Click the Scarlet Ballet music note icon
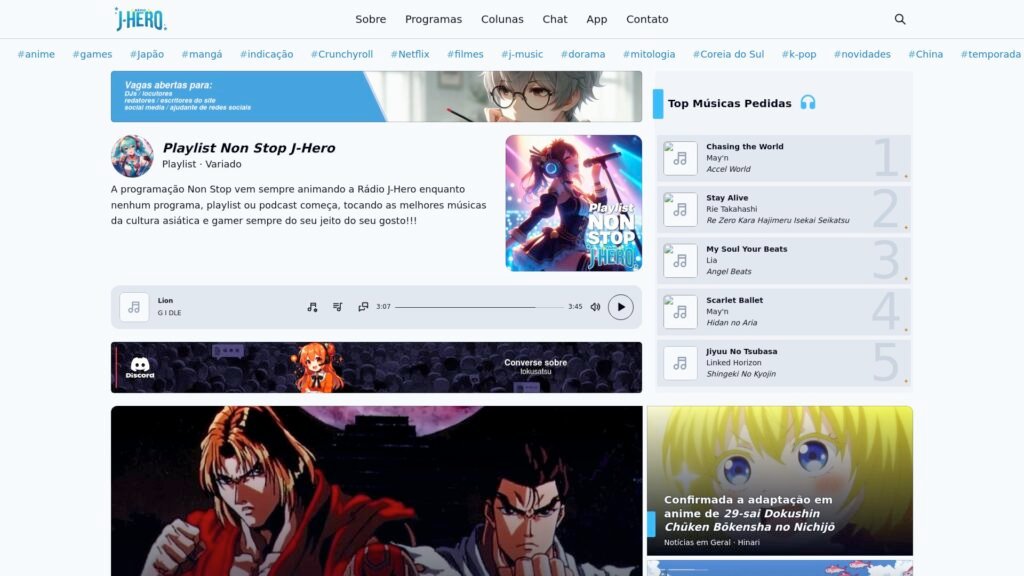Image resolution: width=1024 pixels, height=576 pixels. [x=680, y=312]
